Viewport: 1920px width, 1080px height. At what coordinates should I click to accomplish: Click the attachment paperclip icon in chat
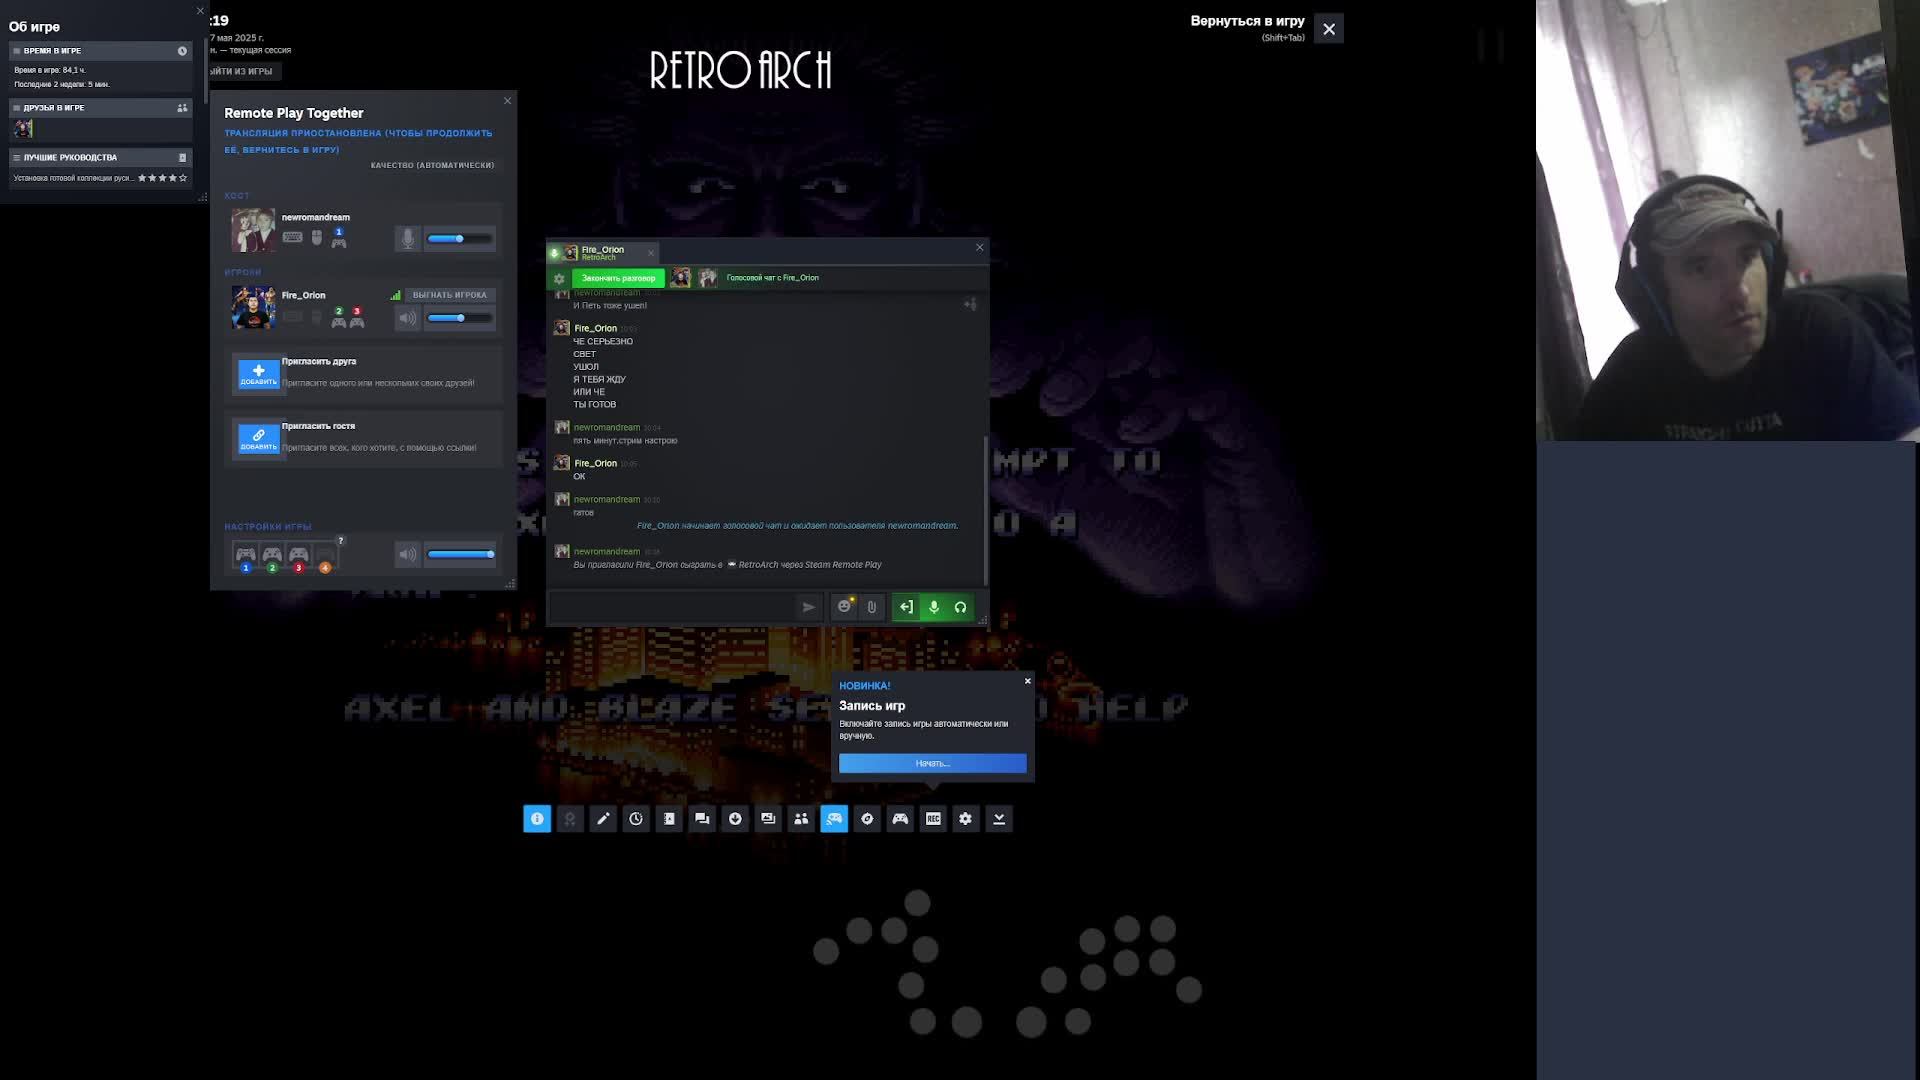(x=872, y=607)
